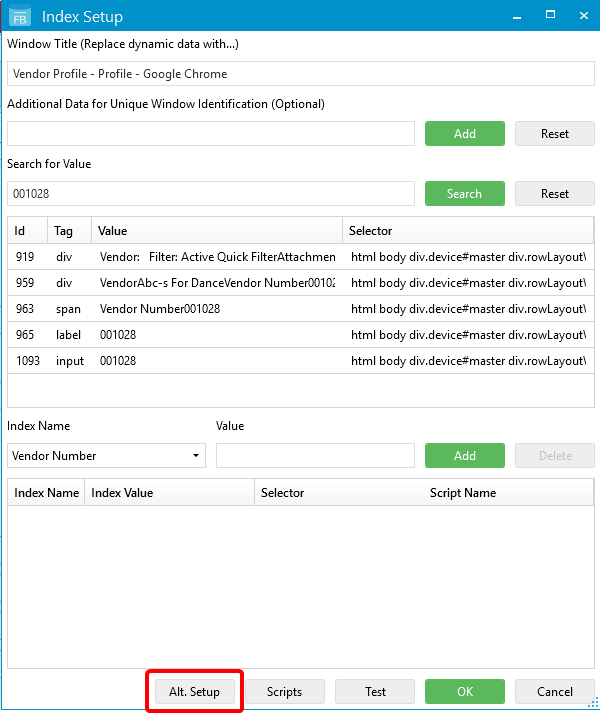The width and height of the screenshot is (600, 721).
Task: Open the Scripts dialog
Action: point(285,692)
